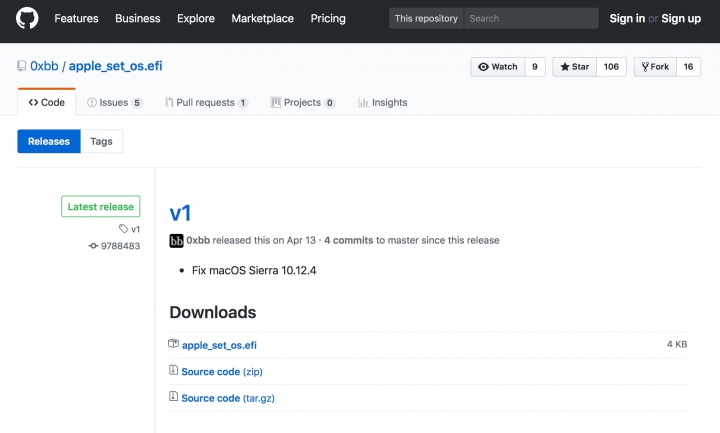Switch to the Insights tab
The image size is (720, 433).
[x=382, y=102]
